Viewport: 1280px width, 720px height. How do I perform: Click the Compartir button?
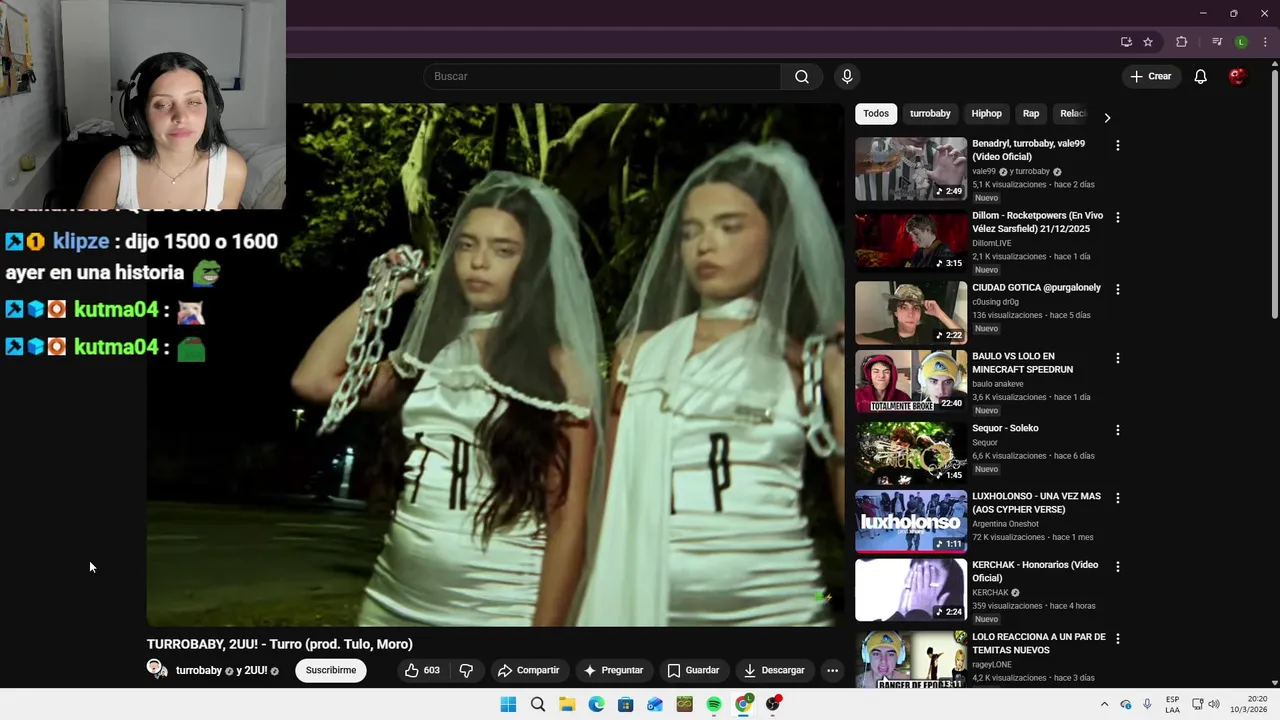coord(529,670)
